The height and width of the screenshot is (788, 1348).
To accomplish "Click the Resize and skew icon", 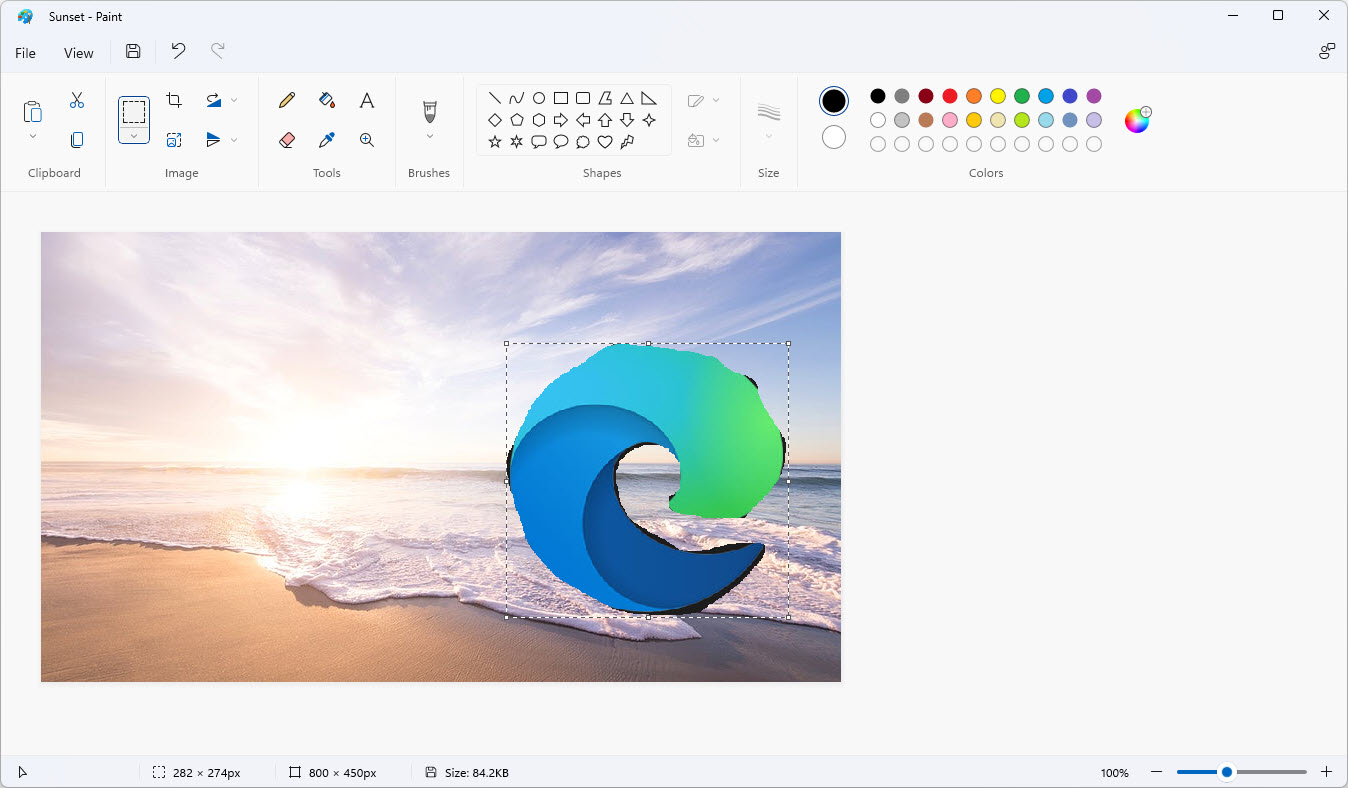I will click(x=174, y=140).
